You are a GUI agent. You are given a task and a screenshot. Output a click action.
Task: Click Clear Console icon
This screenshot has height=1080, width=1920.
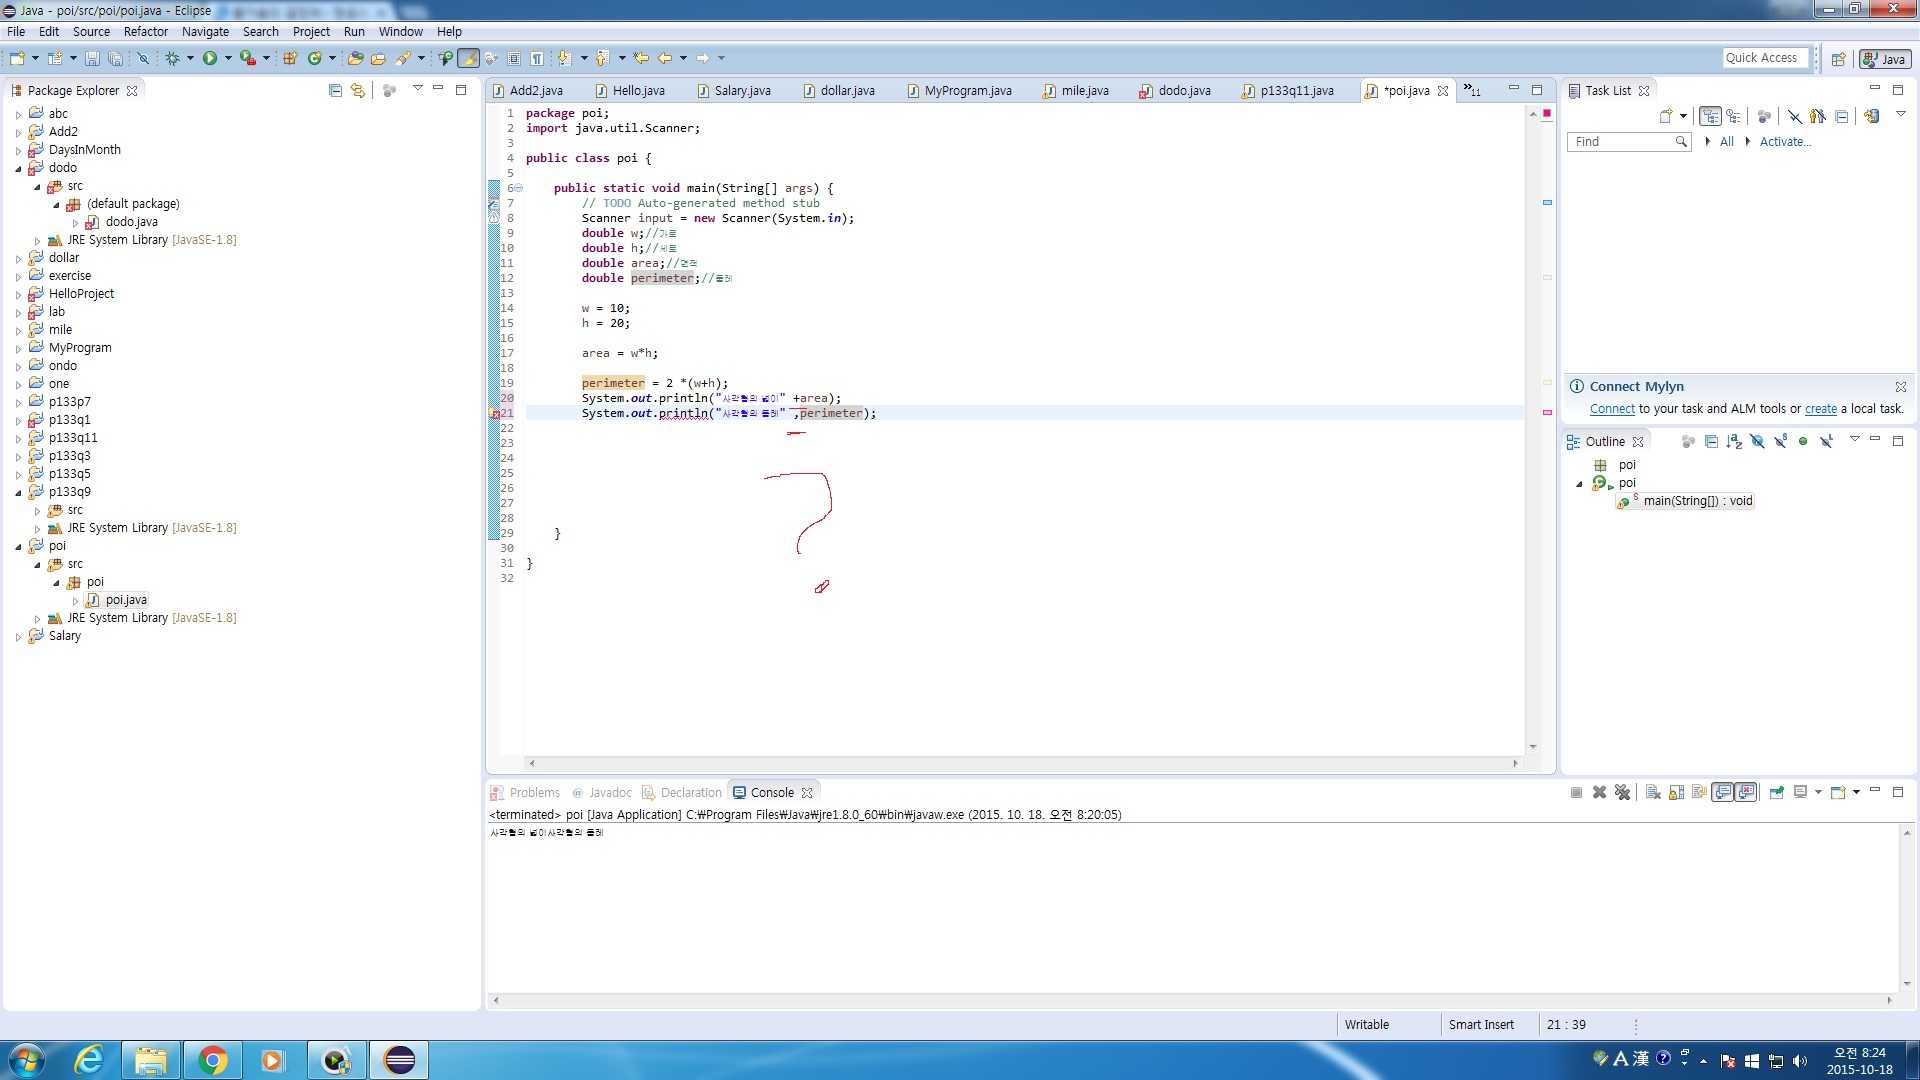tap(1653, 792)
